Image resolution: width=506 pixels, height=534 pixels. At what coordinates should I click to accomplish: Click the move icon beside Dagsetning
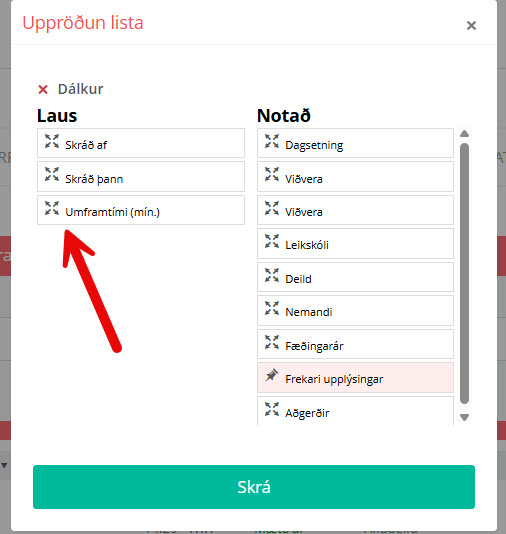pos(272,141)
